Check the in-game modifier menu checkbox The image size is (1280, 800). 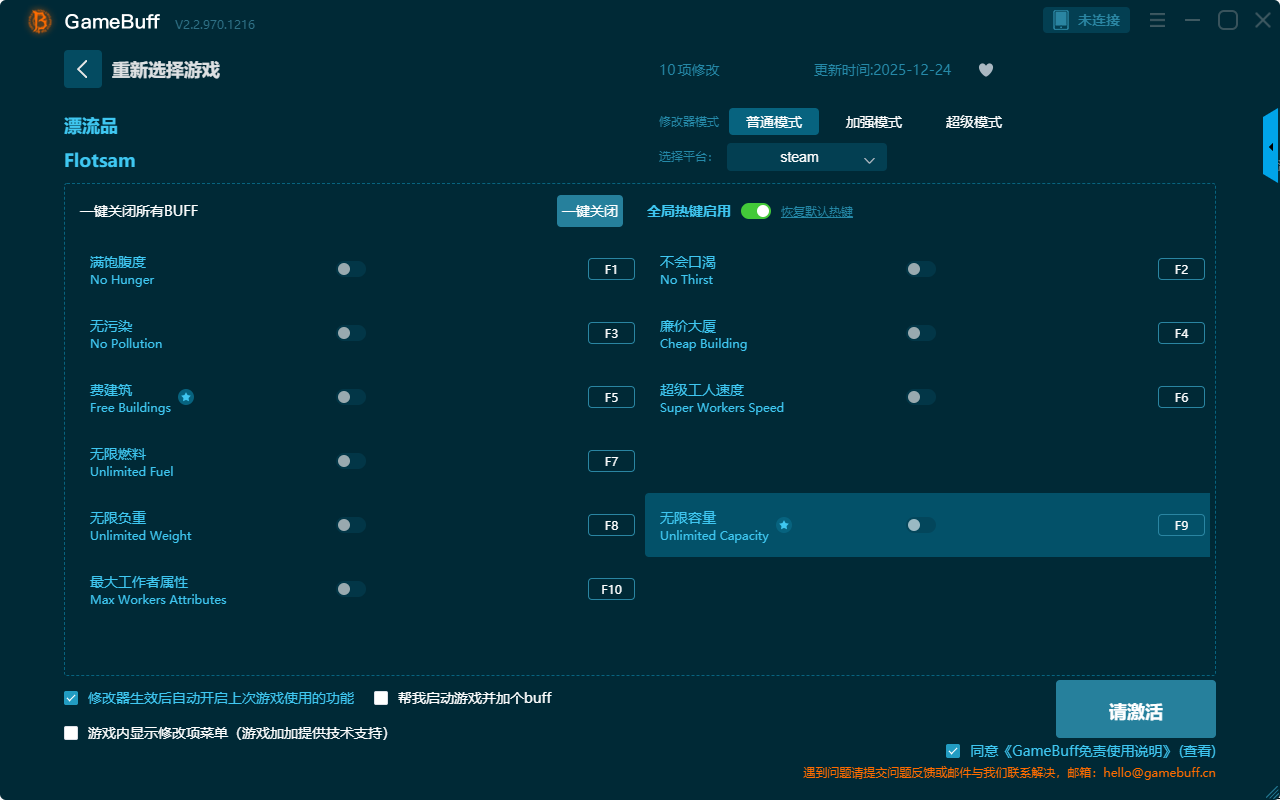[x=71, y=733]
